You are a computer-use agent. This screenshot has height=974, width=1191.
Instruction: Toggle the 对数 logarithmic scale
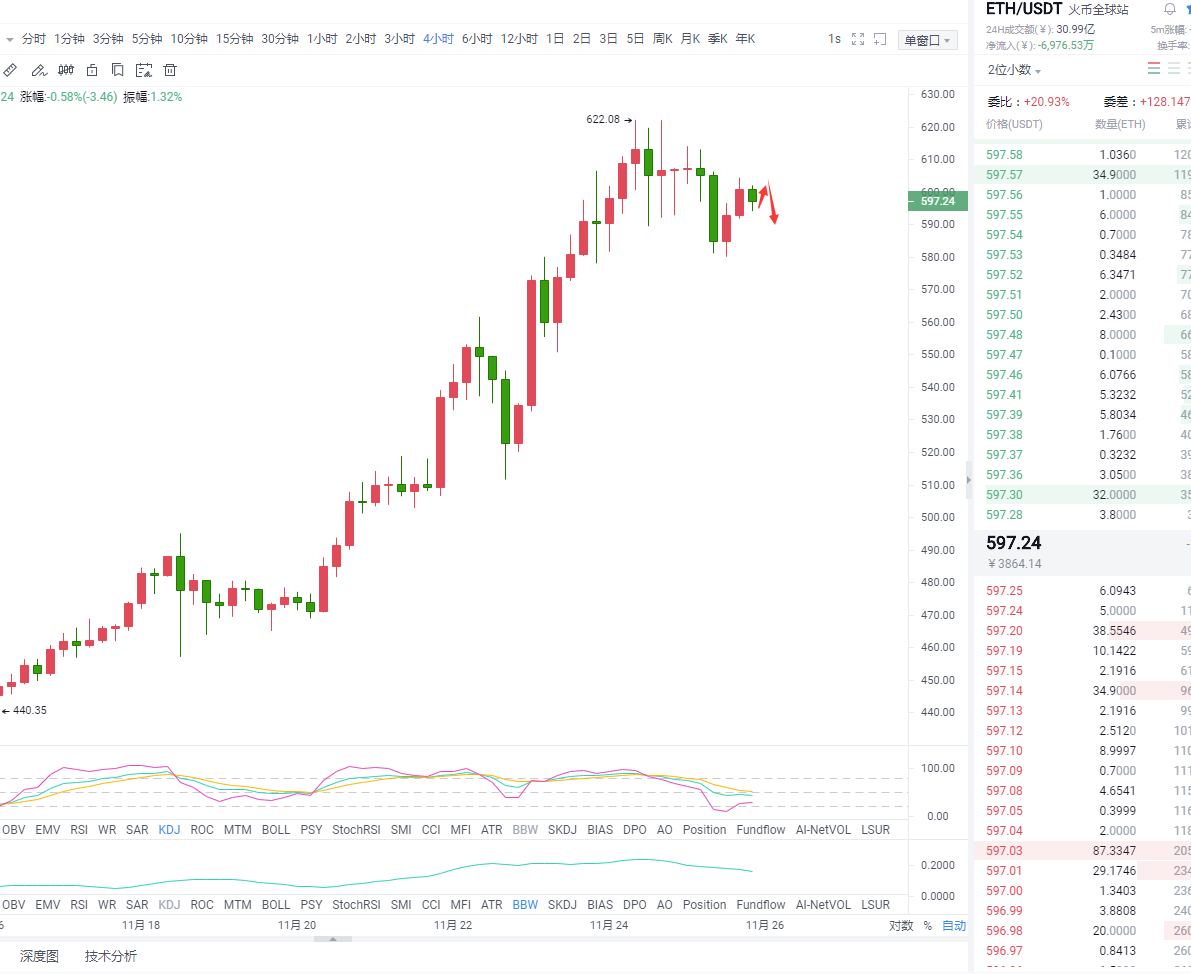click(901, 925)
